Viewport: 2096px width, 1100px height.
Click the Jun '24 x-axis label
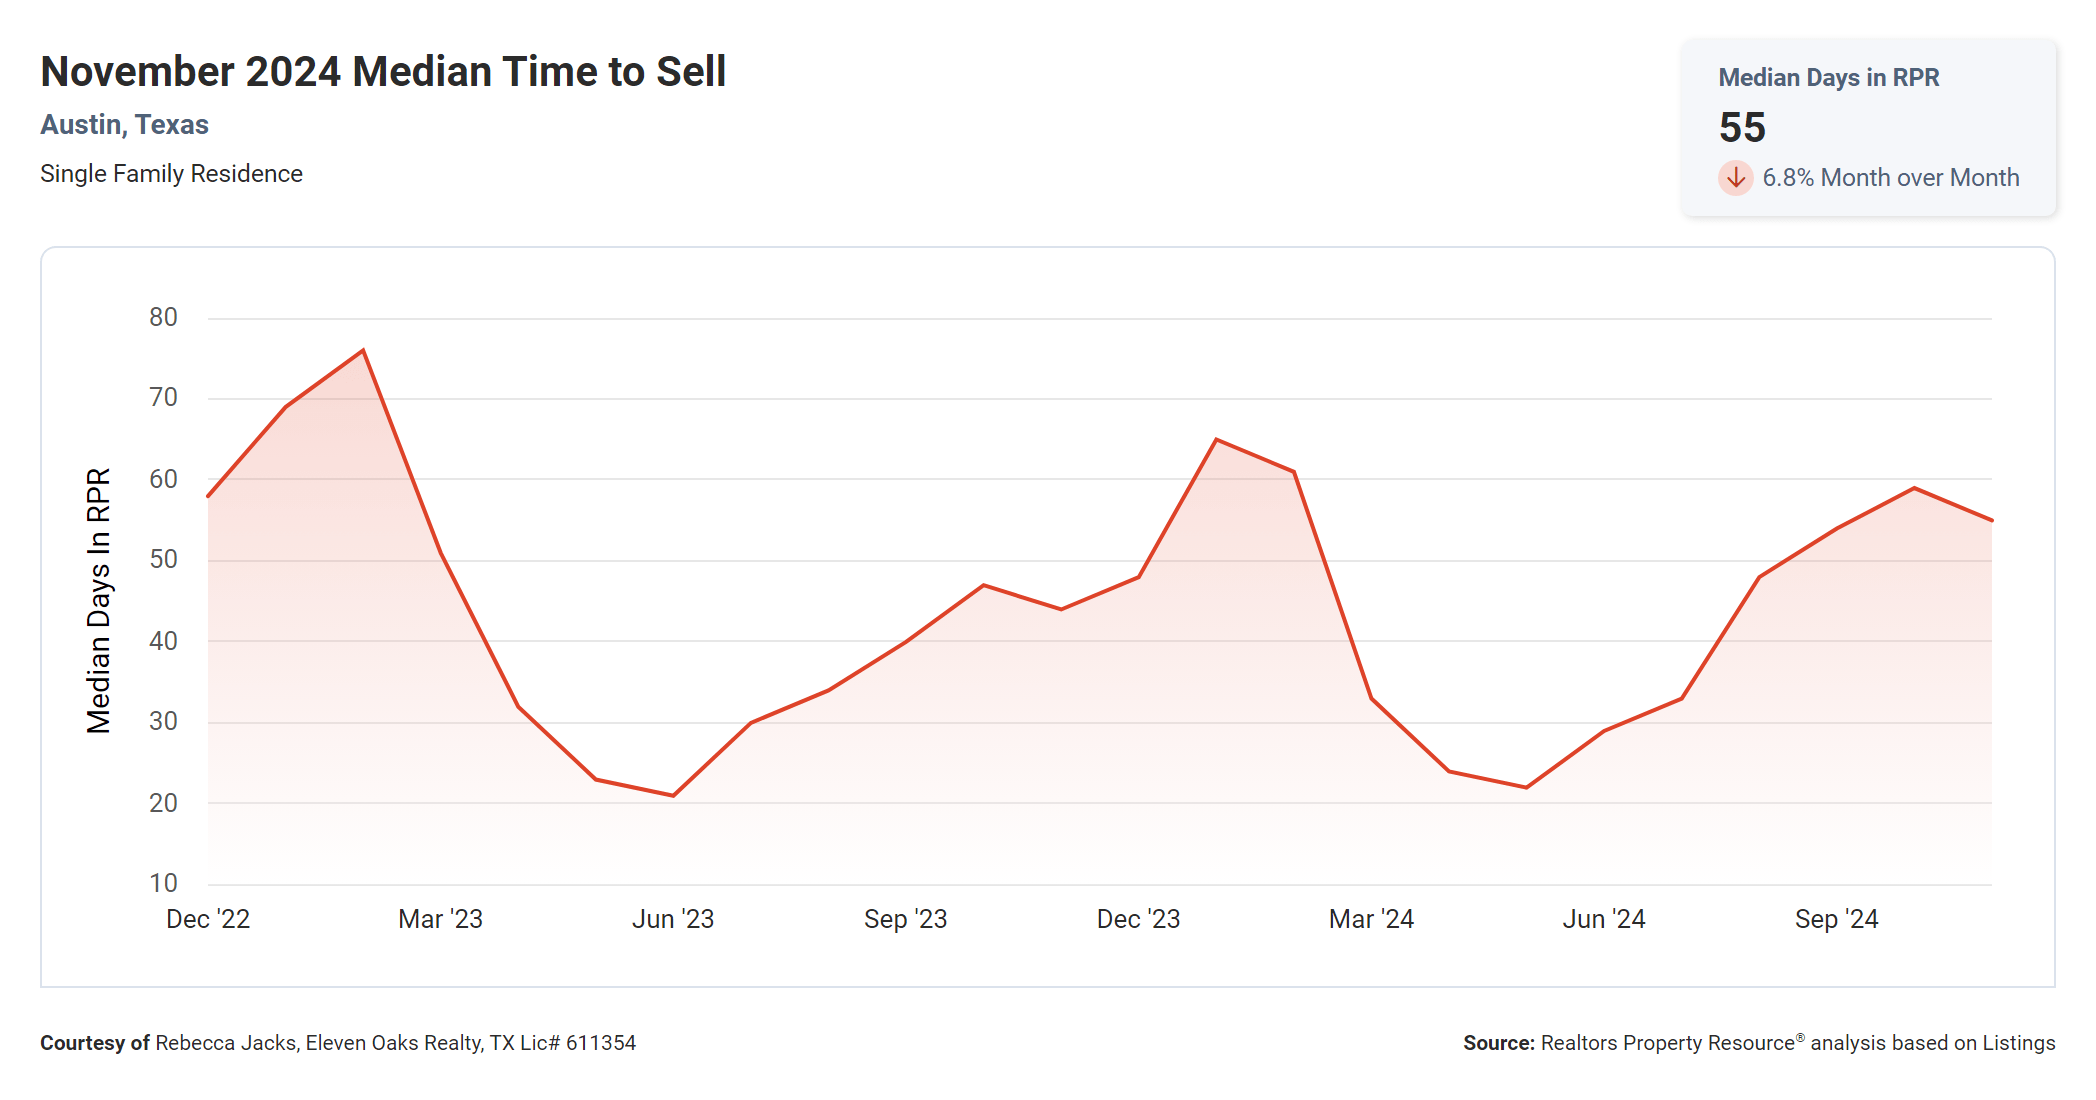coord(1604,919)
